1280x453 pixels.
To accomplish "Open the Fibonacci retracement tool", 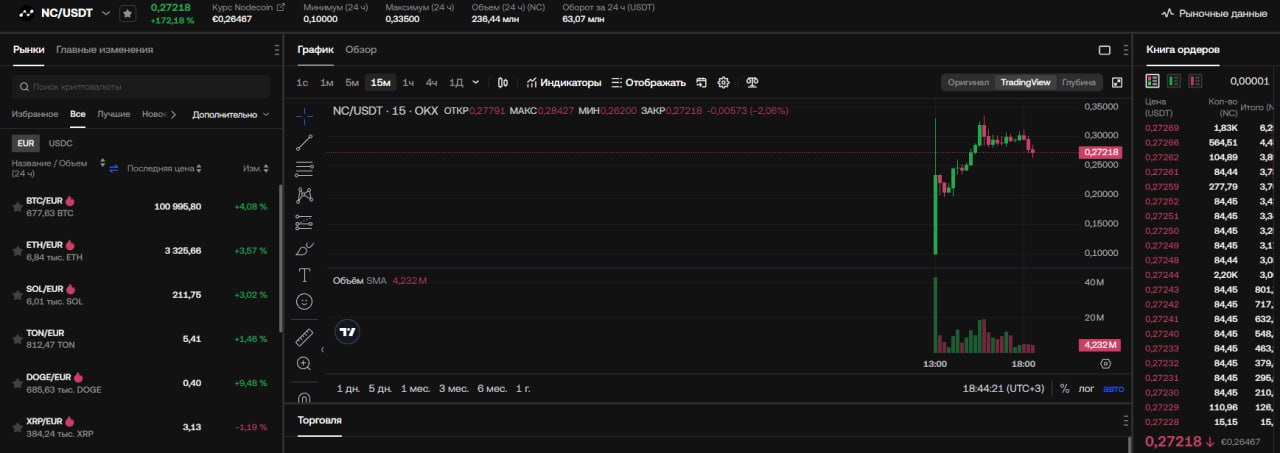I will click(x=304, y=169).
